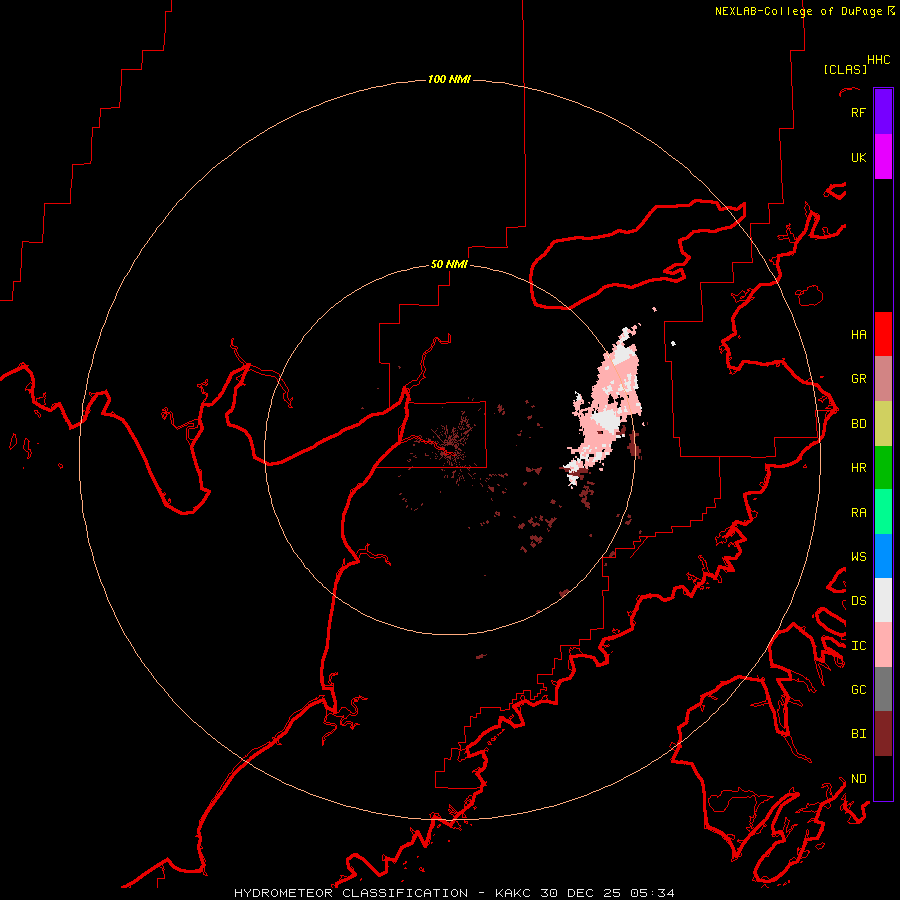Click the dark red BI legend swatch

(x=883, y=734)
